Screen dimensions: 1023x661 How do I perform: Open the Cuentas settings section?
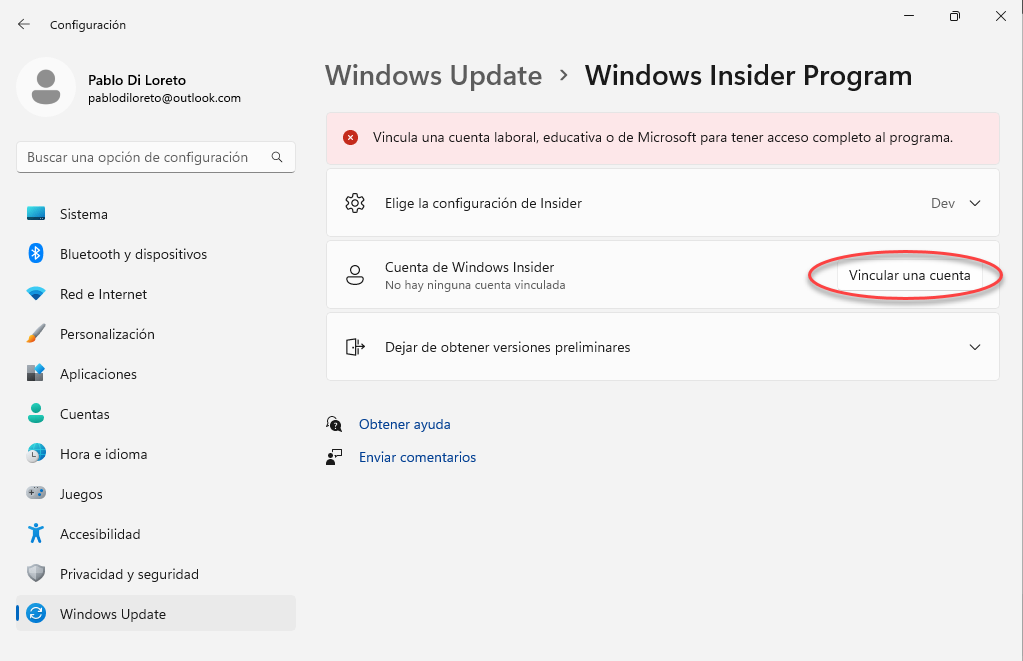(x=84, y=414)
